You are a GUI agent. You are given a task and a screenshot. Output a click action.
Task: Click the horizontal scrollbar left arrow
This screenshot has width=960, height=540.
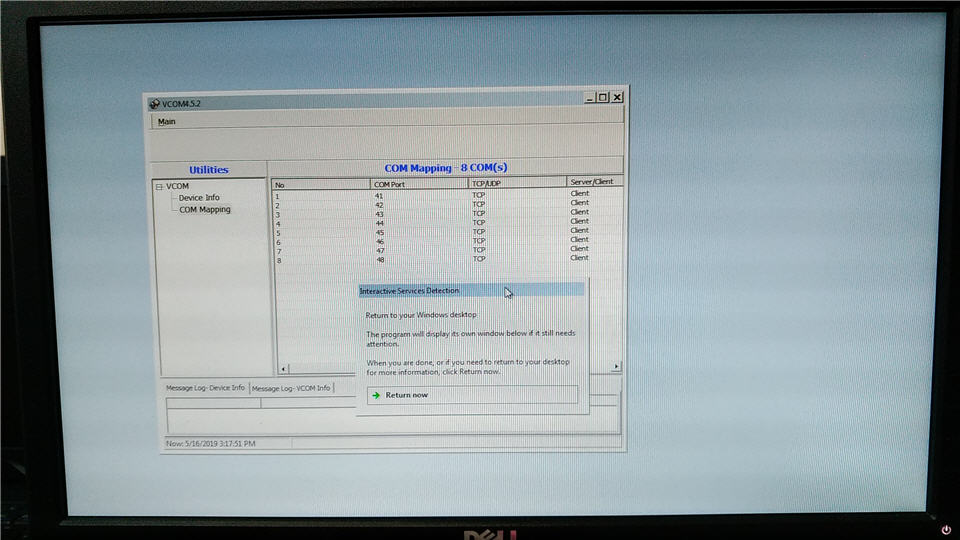pos(283,368)
